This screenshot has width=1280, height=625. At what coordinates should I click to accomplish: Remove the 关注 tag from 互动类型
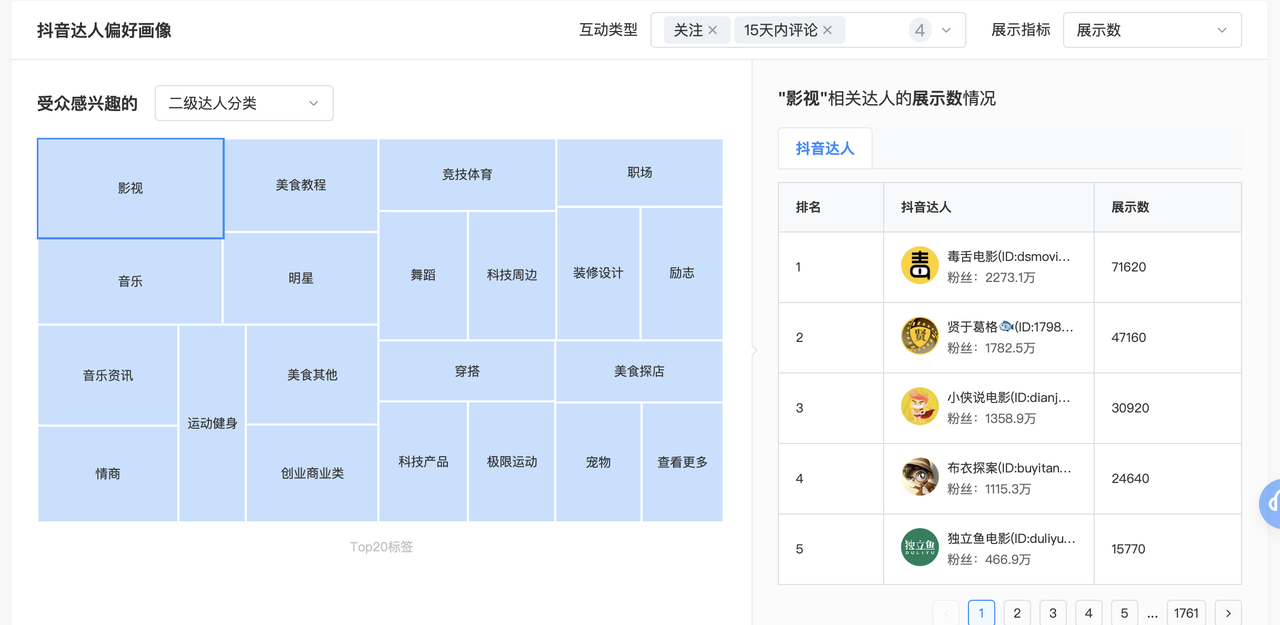click(713, 30)
